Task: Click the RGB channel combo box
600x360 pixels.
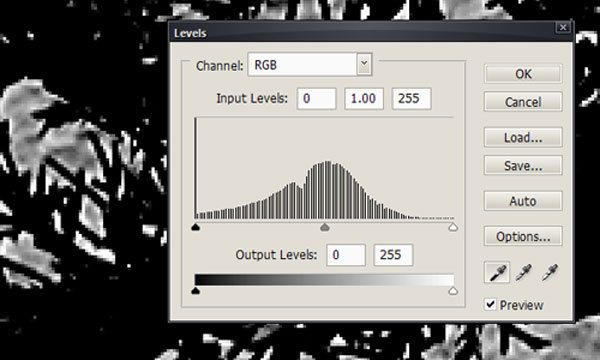Action: 310,64
